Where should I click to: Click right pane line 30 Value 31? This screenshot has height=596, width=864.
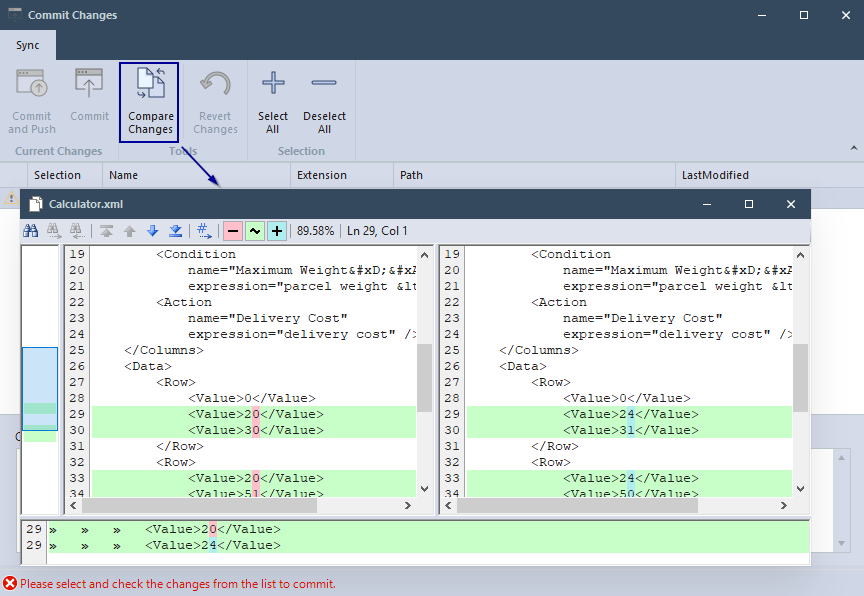[630, 430]
